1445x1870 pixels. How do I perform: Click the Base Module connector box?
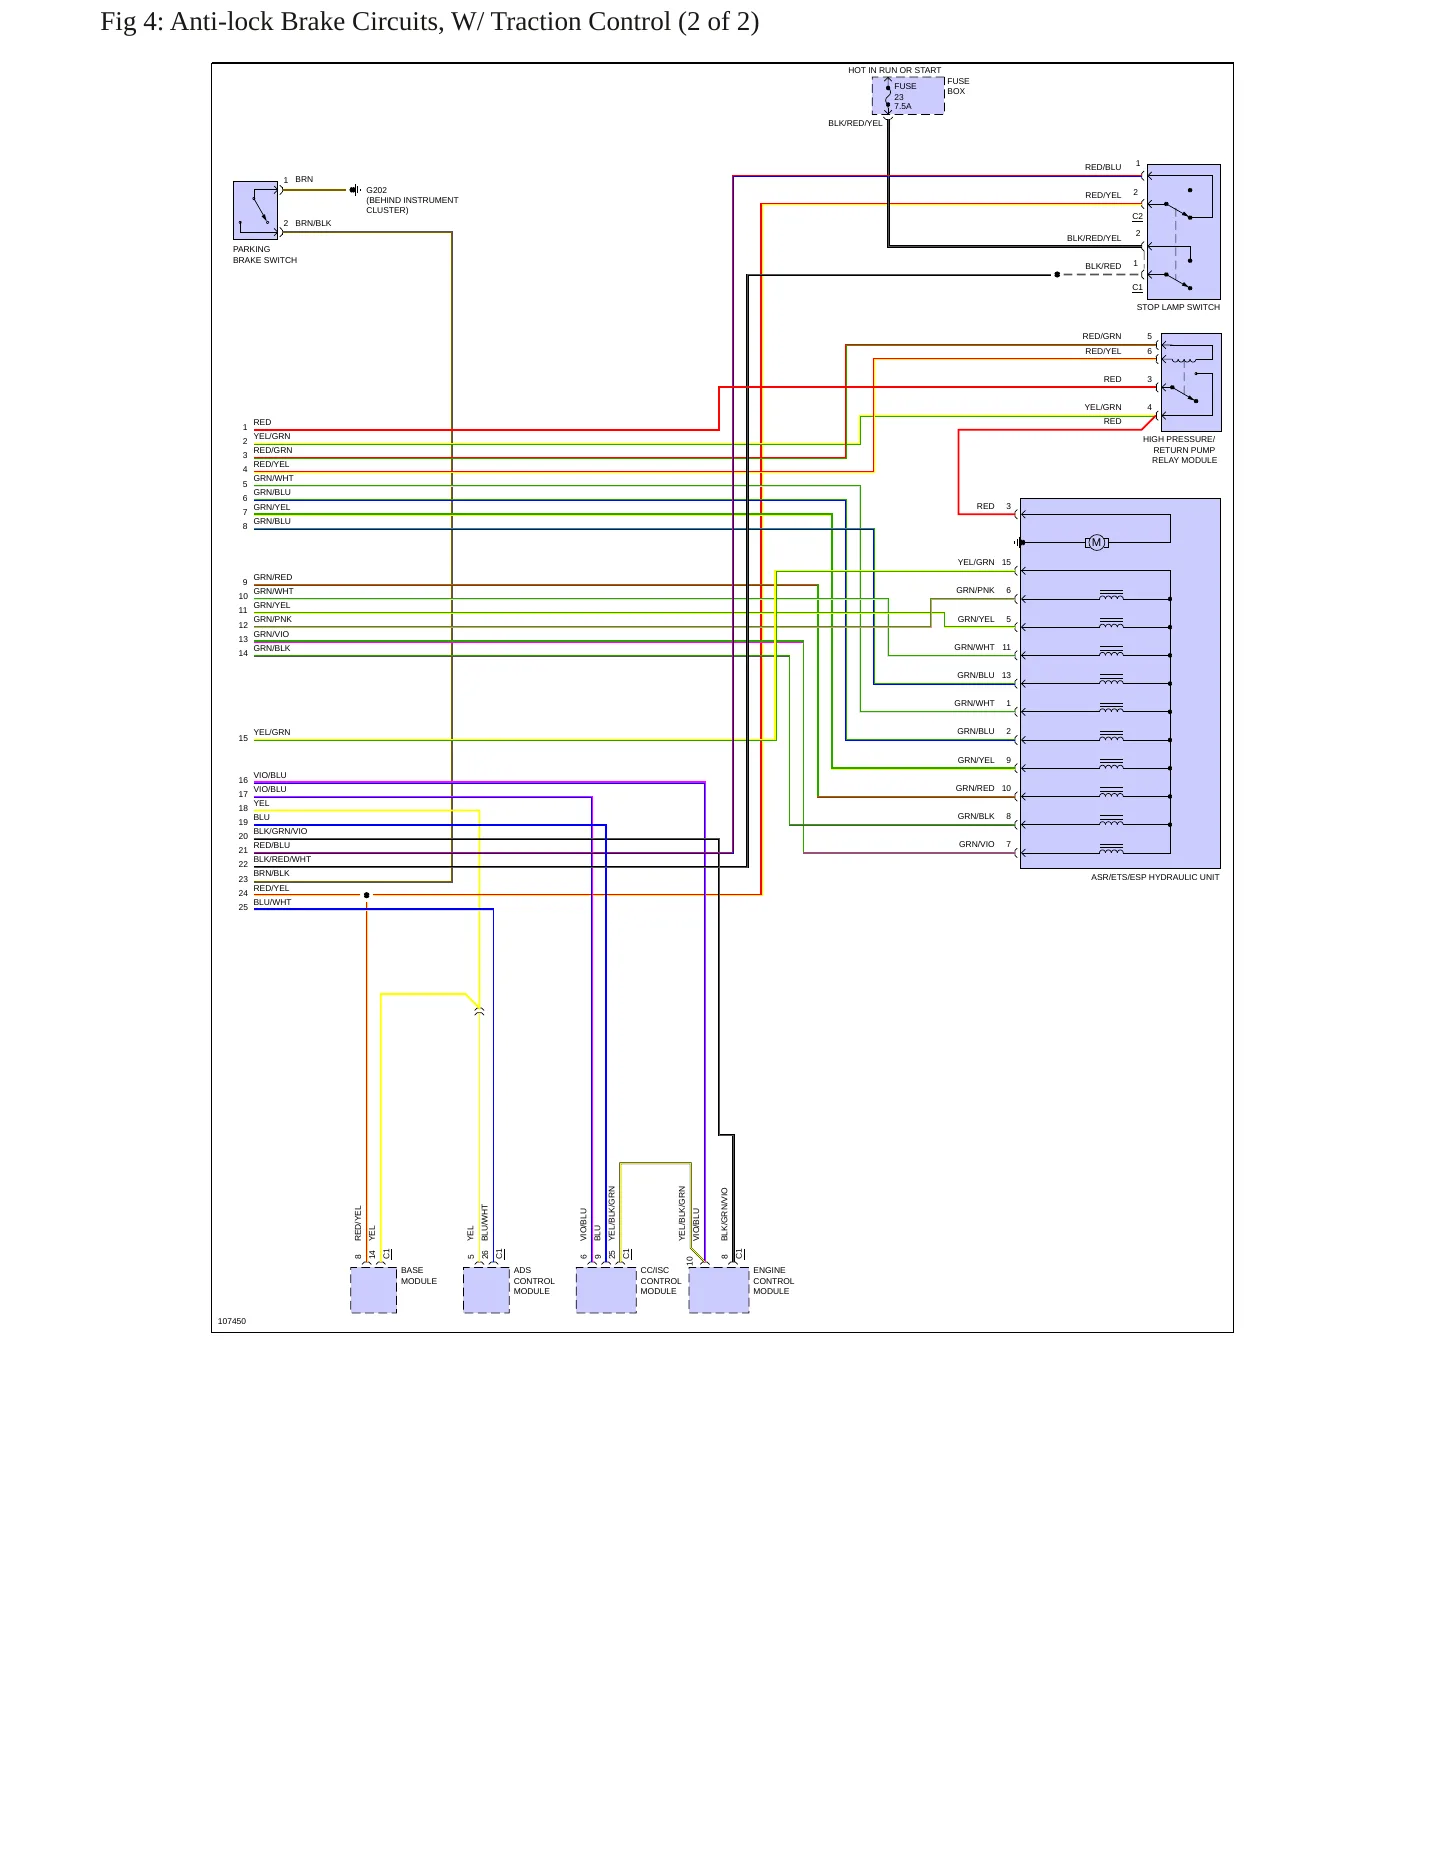click(374, 1290)
